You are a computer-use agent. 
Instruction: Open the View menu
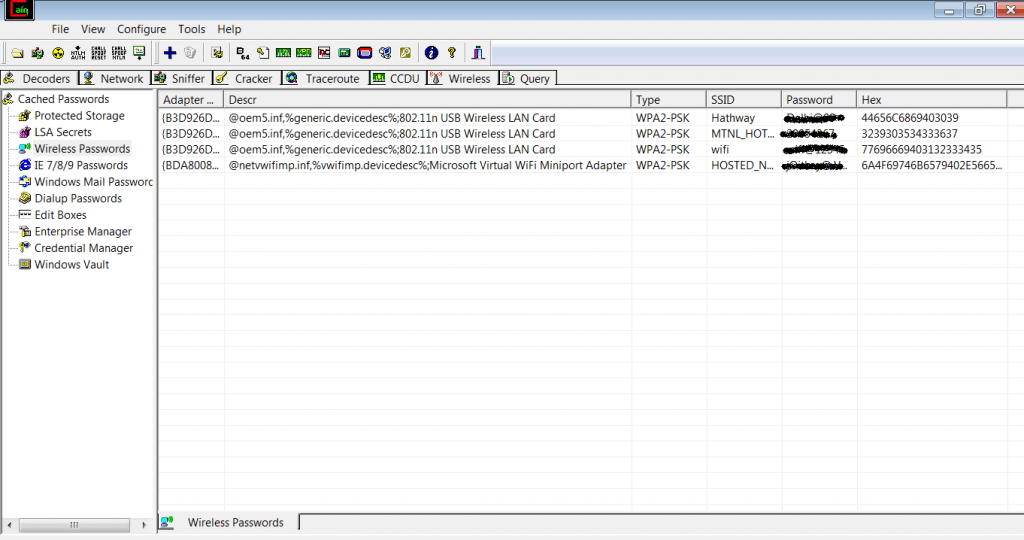pos(93,29)
